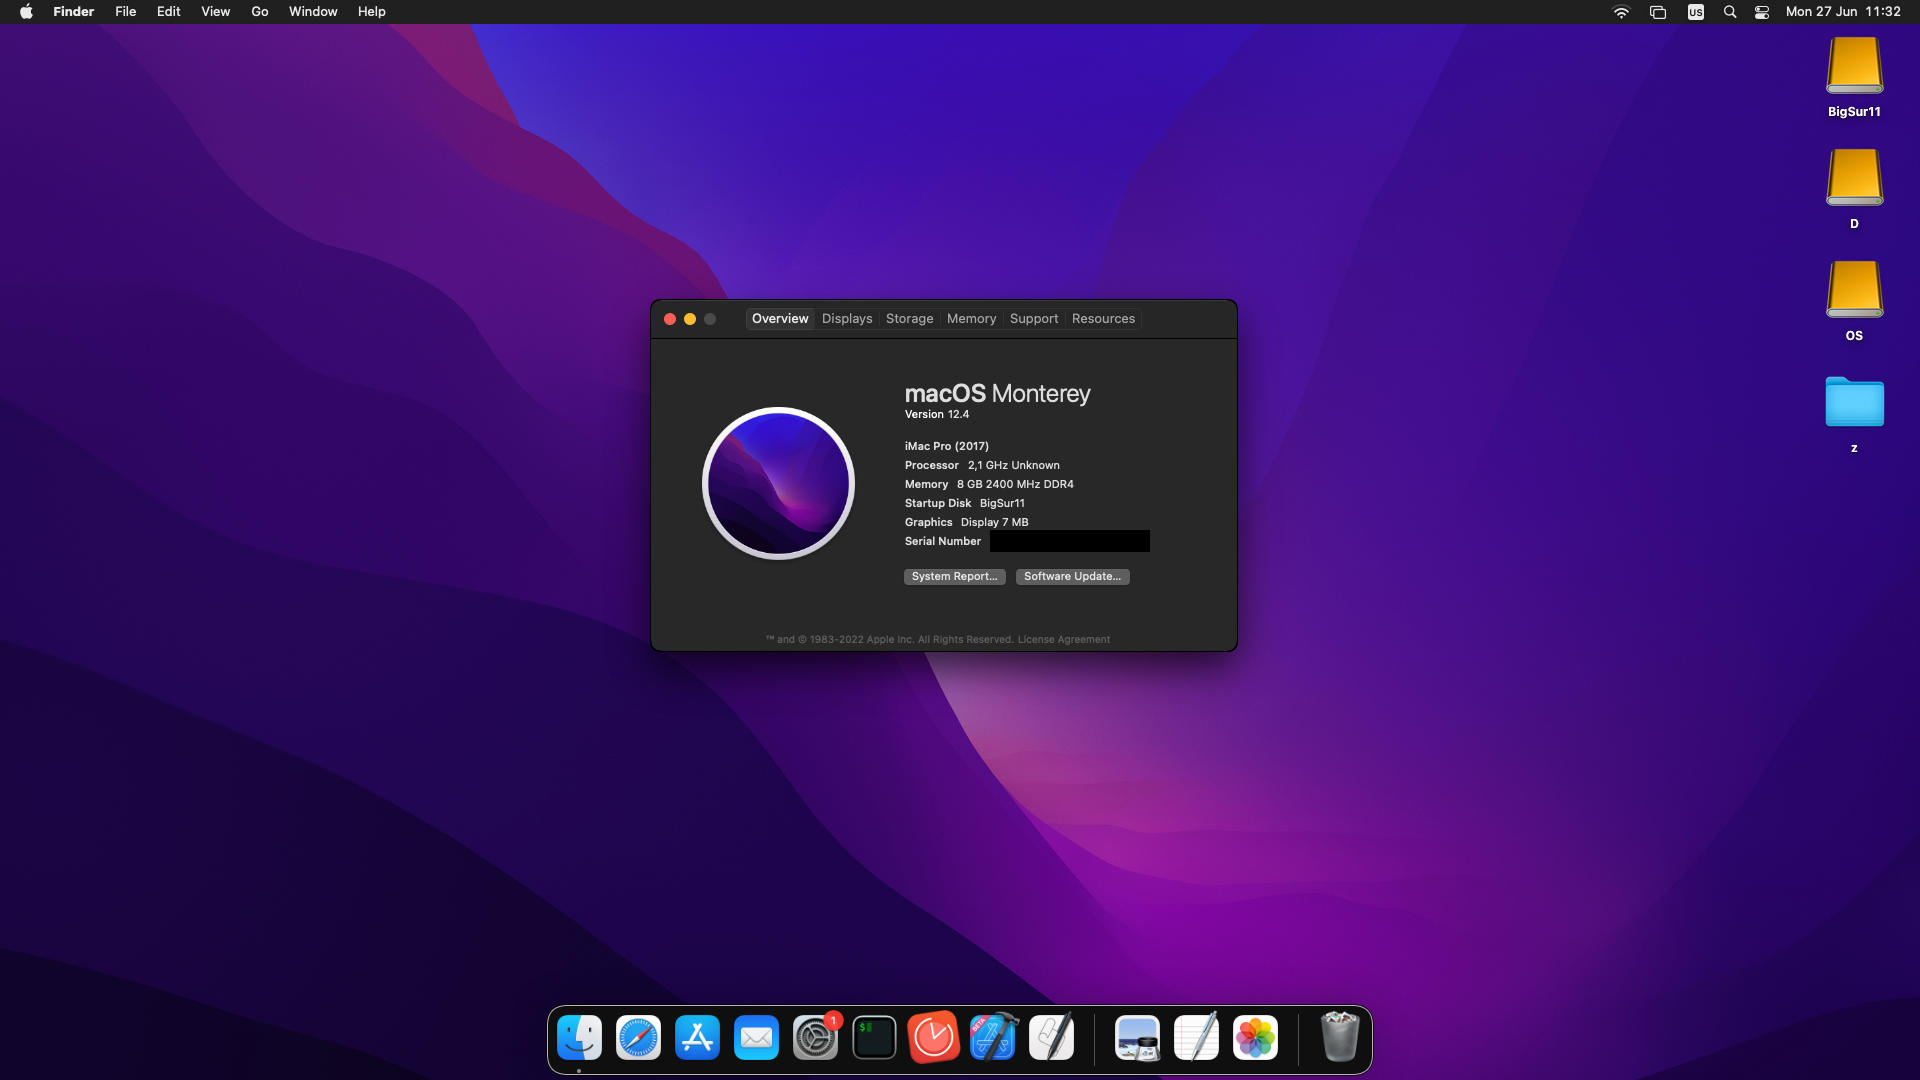
Task: Open App Store
Action: 696,1040
